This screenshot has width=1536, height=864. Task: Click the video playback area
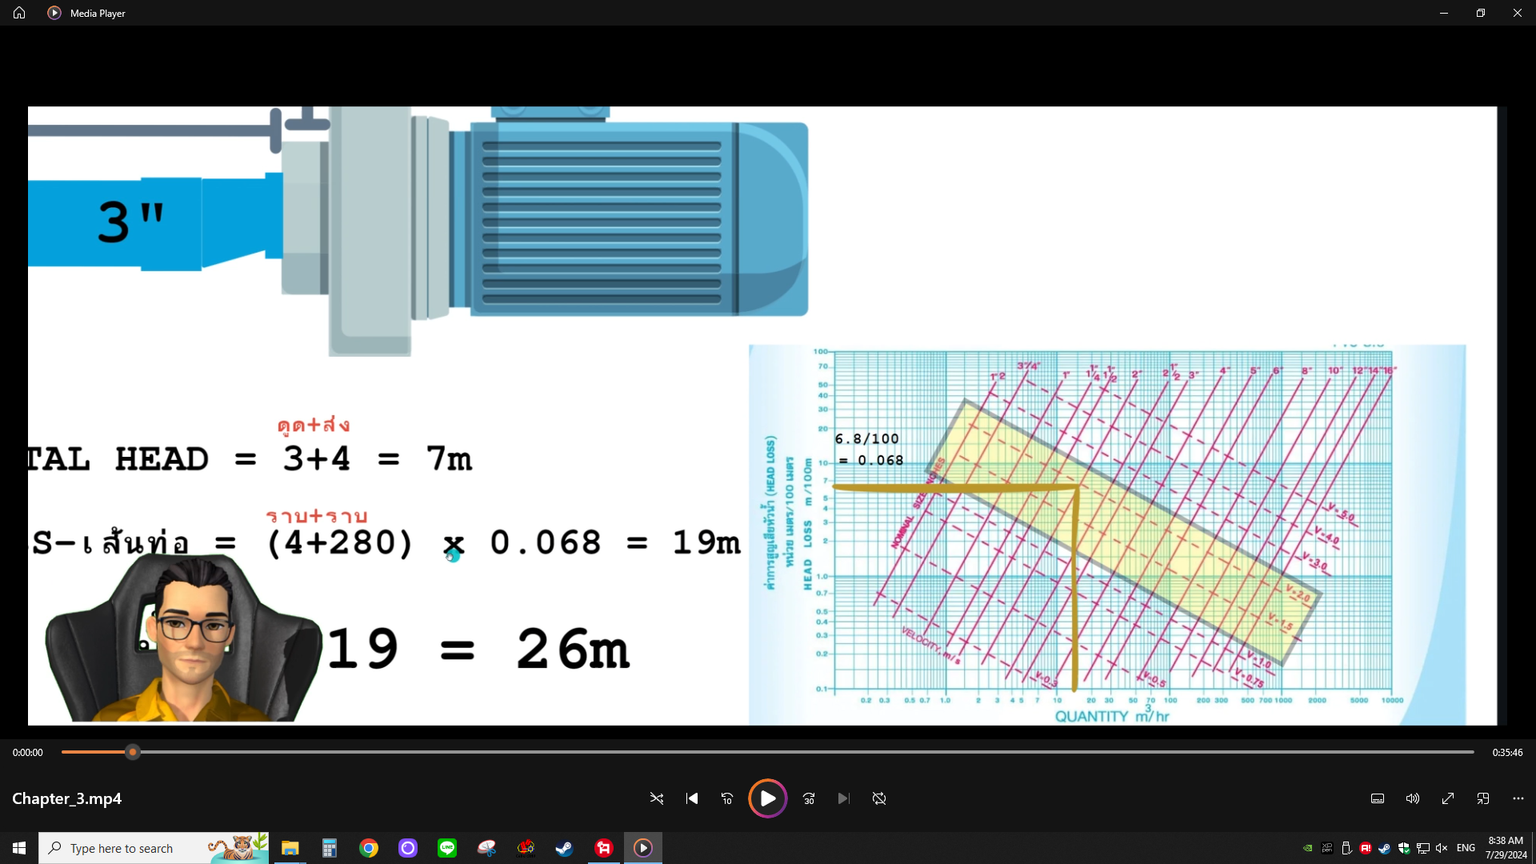click(762, 415)
